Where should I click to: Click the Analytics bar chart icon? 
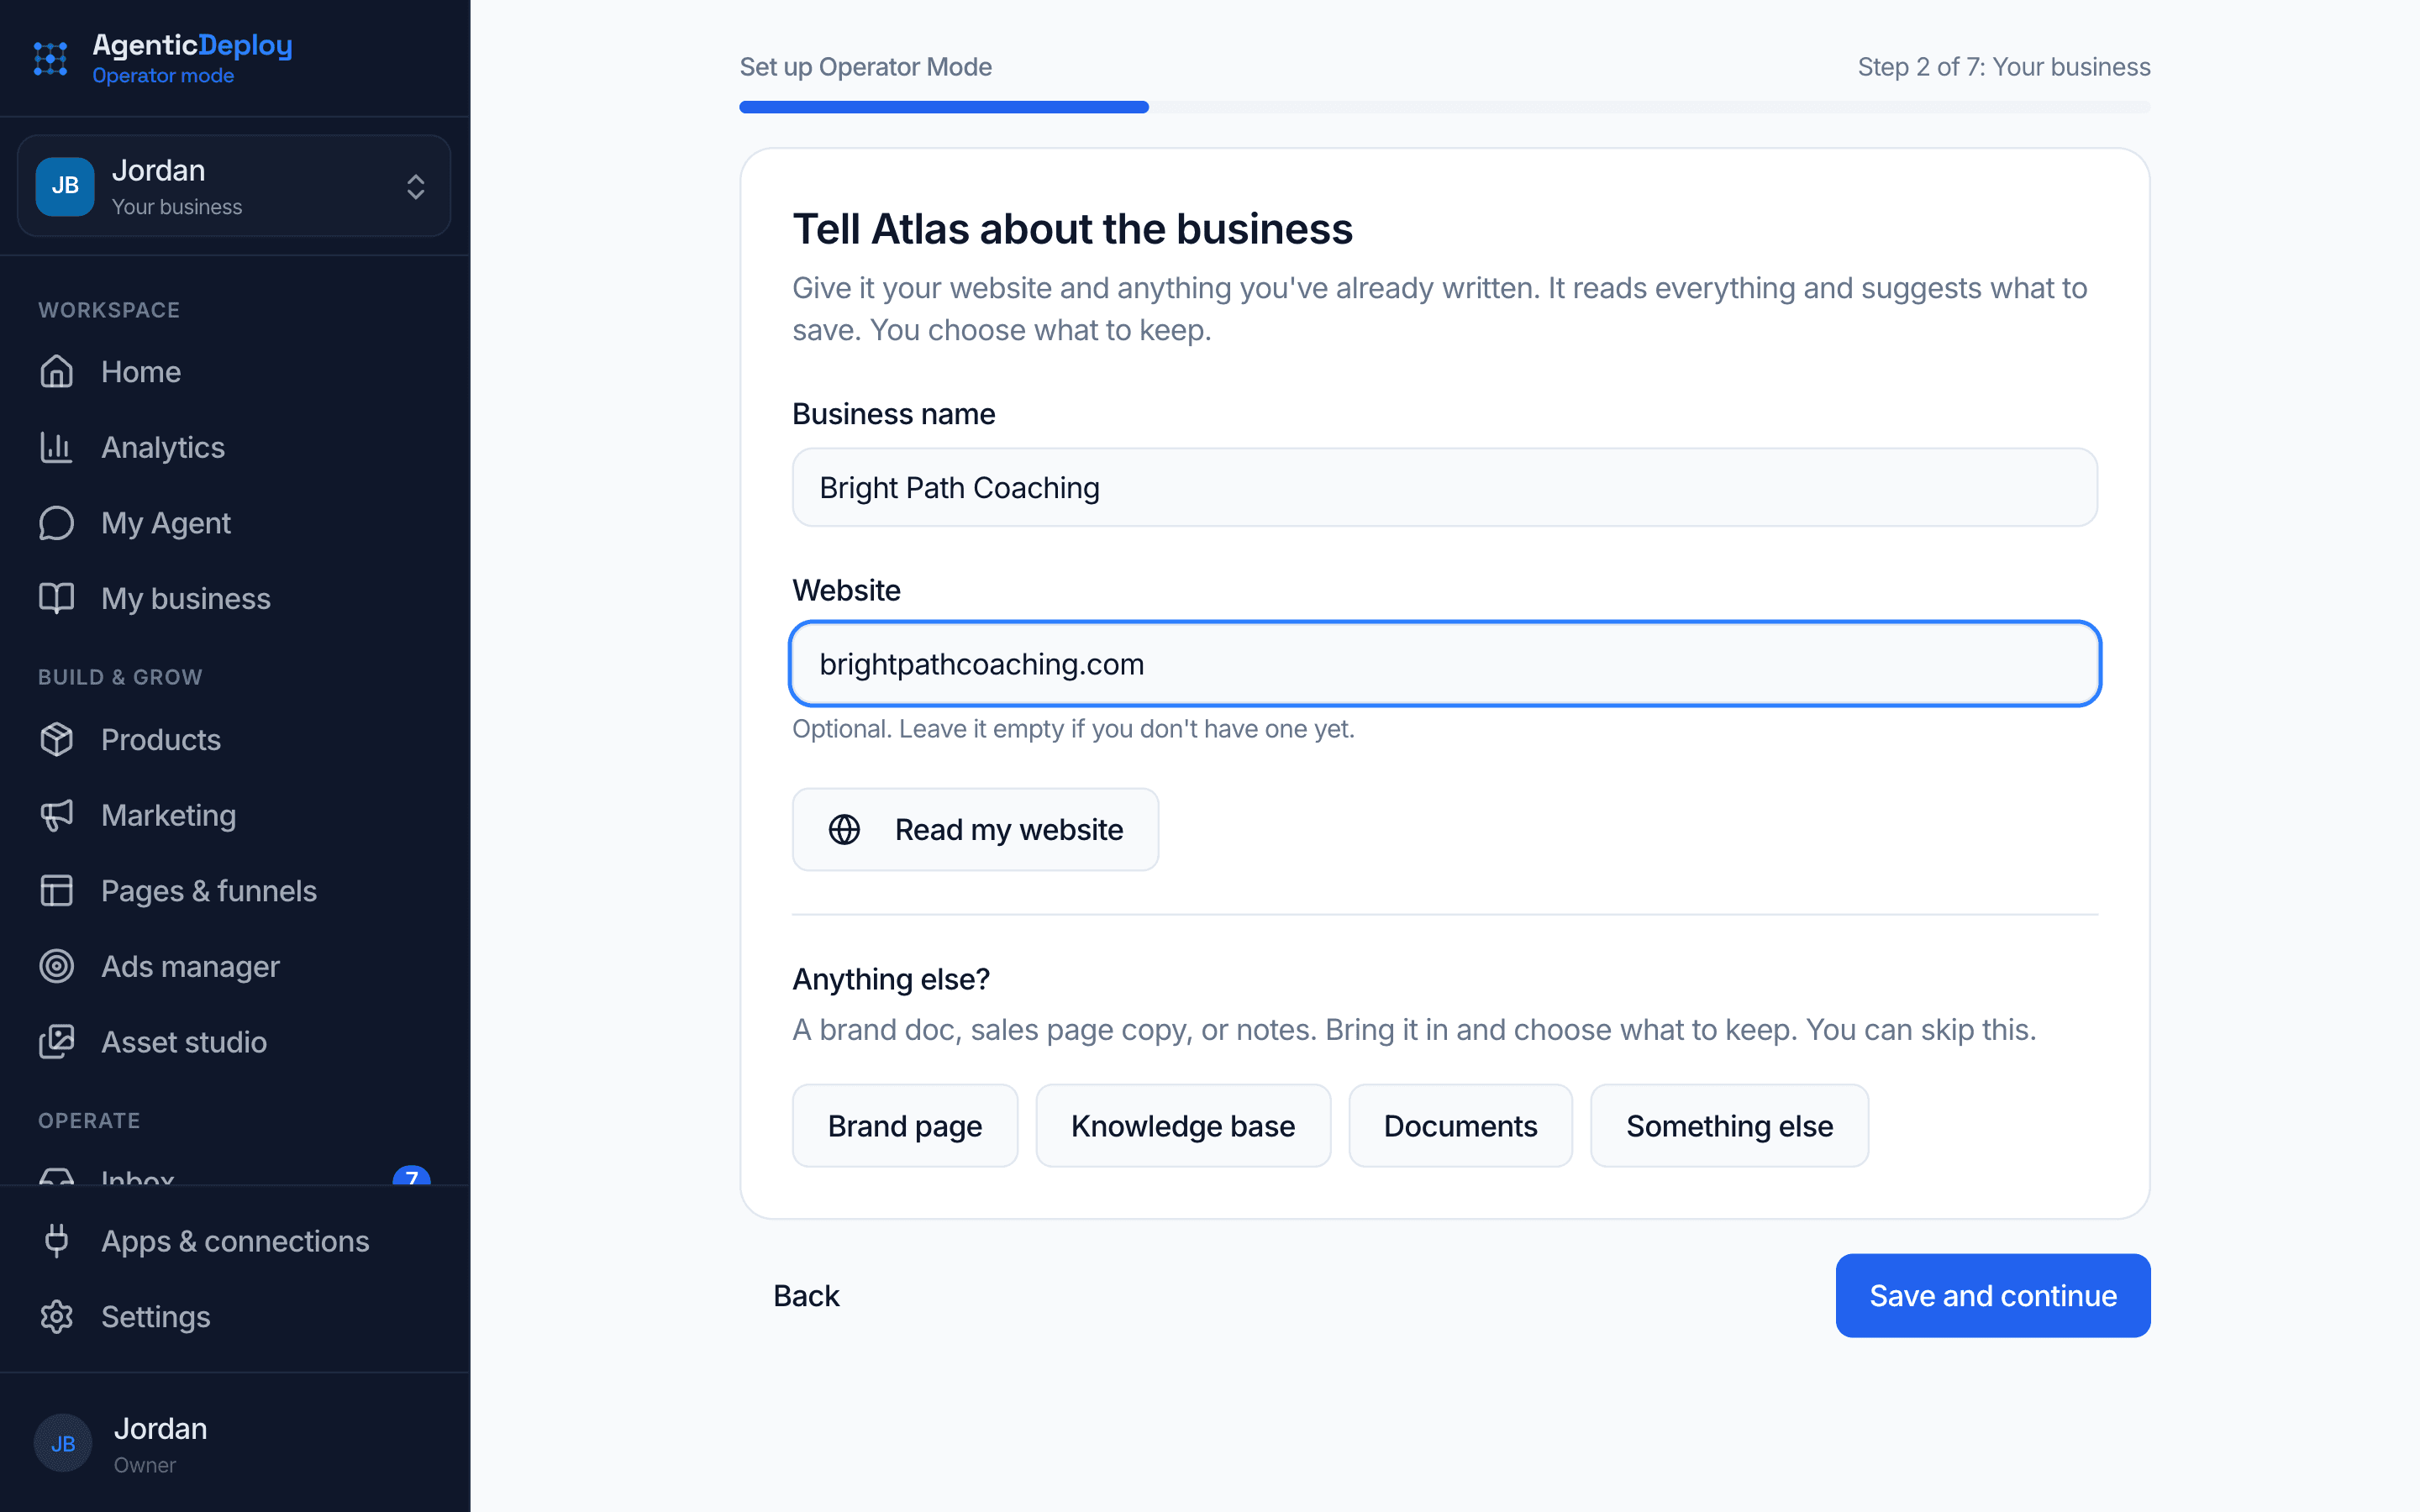click(x=57, y=447)
